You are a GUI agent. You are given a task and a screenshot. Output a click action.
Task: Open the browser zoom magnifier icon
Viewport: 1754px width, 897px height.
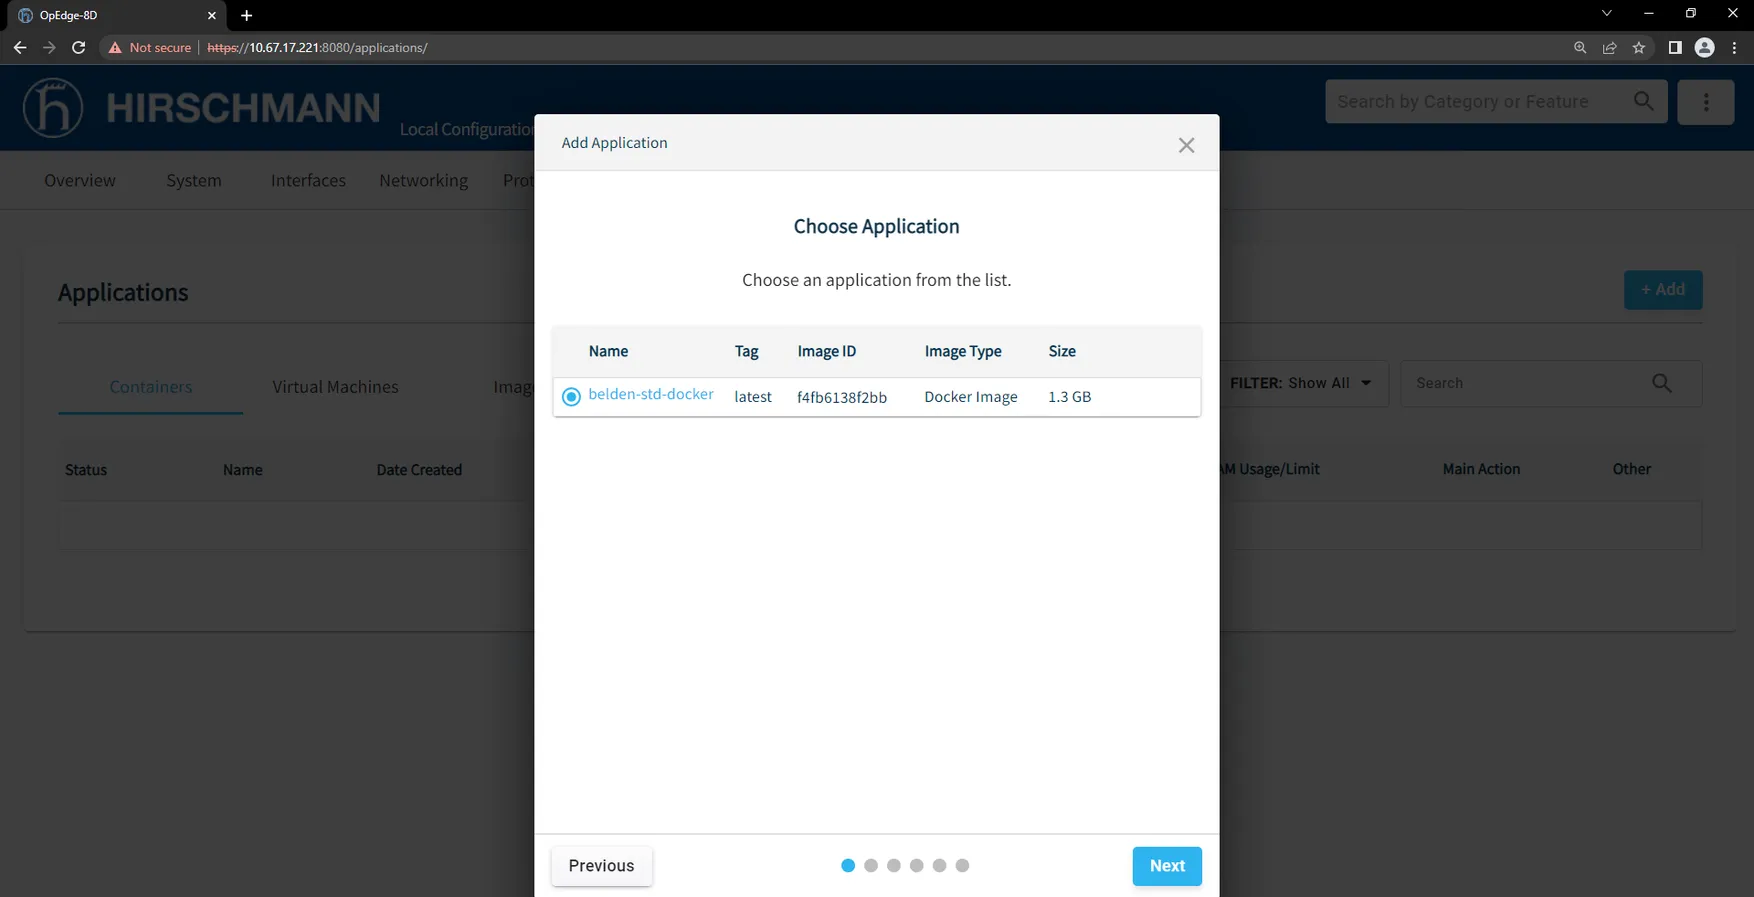pyautogui.click(x=1580, y=48)
